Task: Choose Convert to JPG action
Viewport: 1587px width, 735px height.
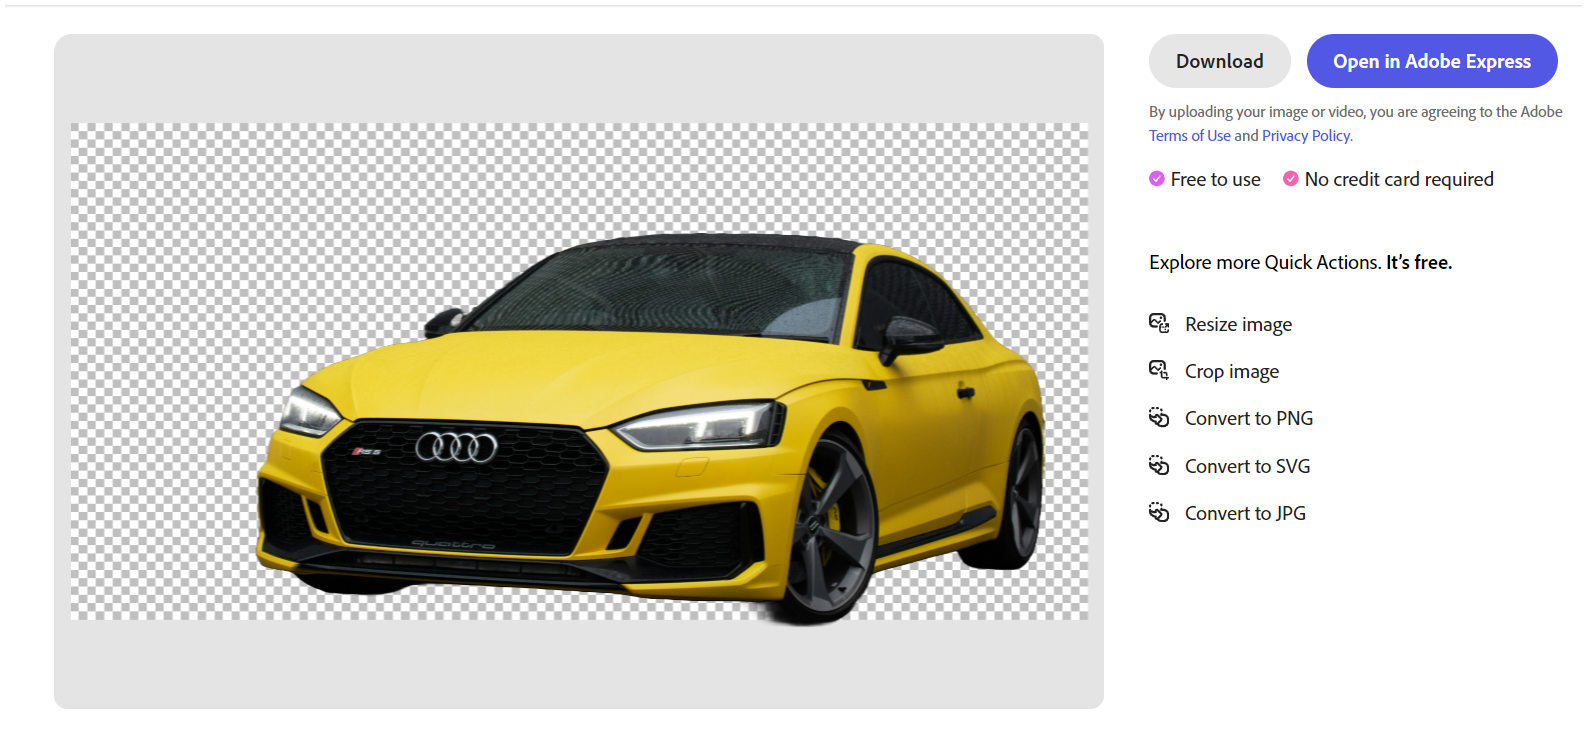Action: click(1245, 513)
